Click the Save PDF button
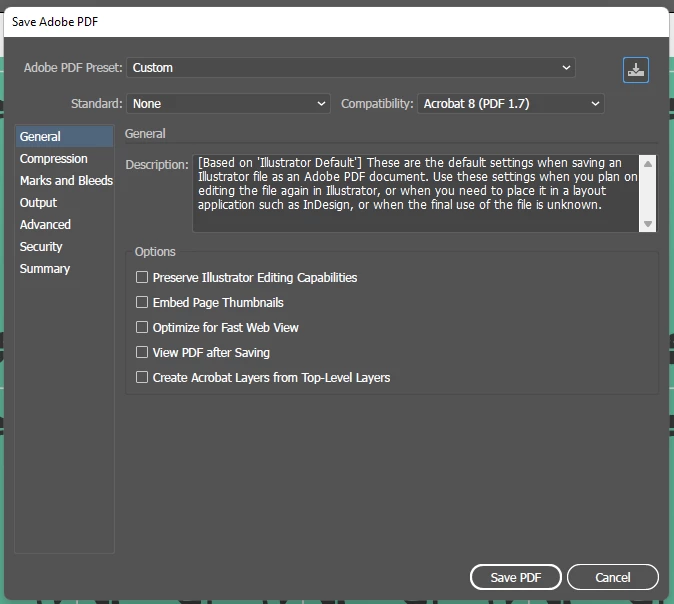 click(x=516, y=577)
